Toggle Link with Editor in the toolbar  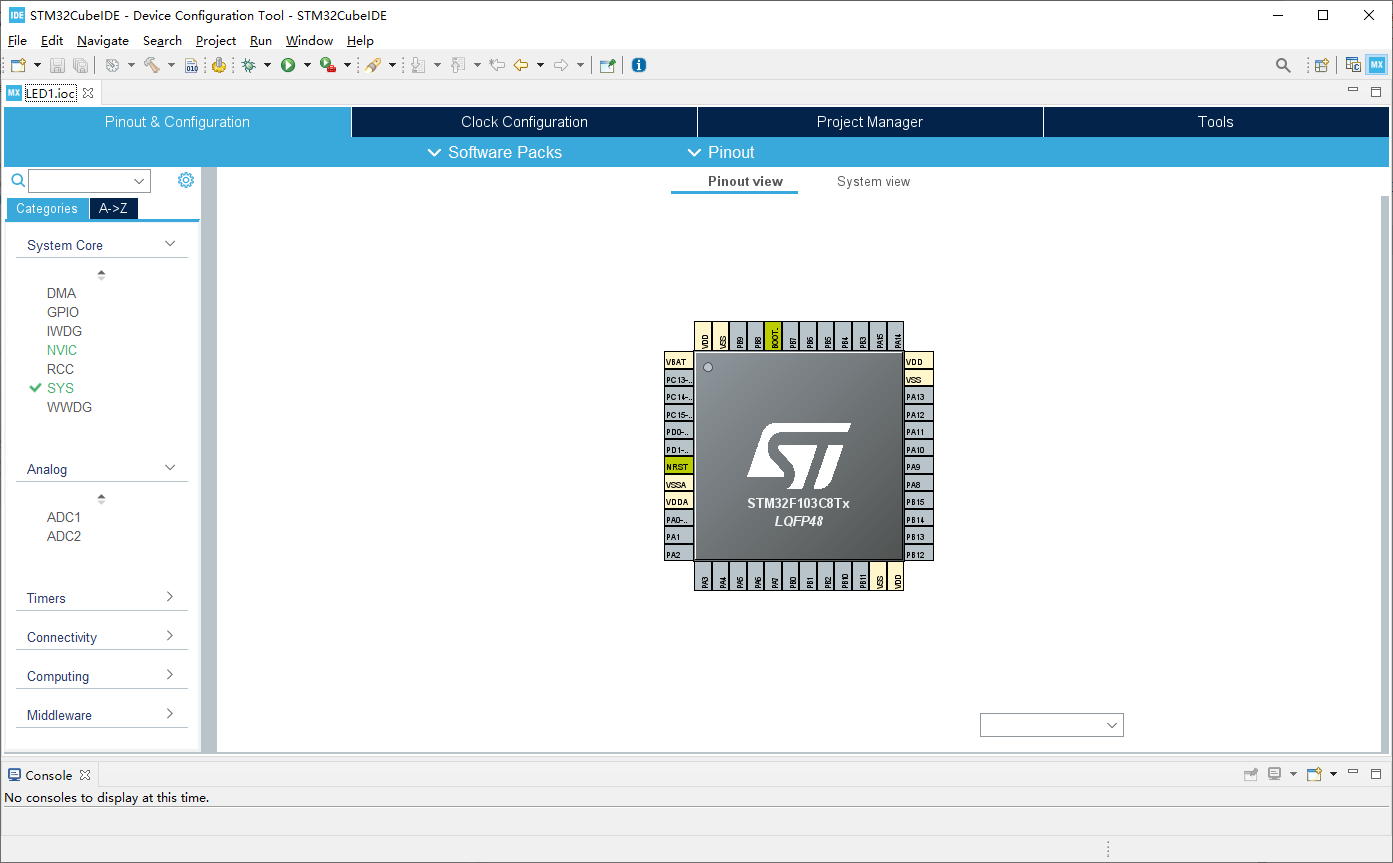(x=607, y=65)
